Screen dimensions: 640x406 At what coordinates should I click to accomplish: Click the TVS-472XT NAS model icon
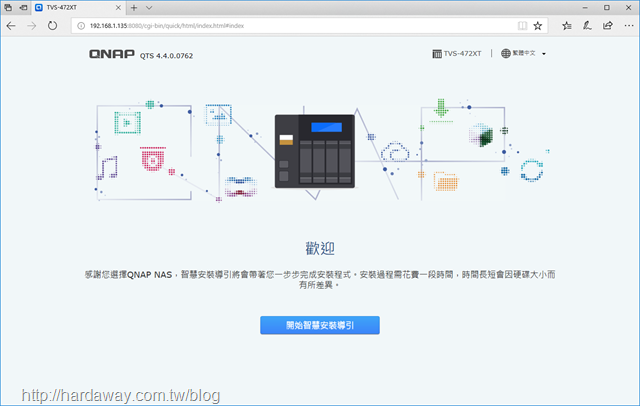(x=437, y=53)
